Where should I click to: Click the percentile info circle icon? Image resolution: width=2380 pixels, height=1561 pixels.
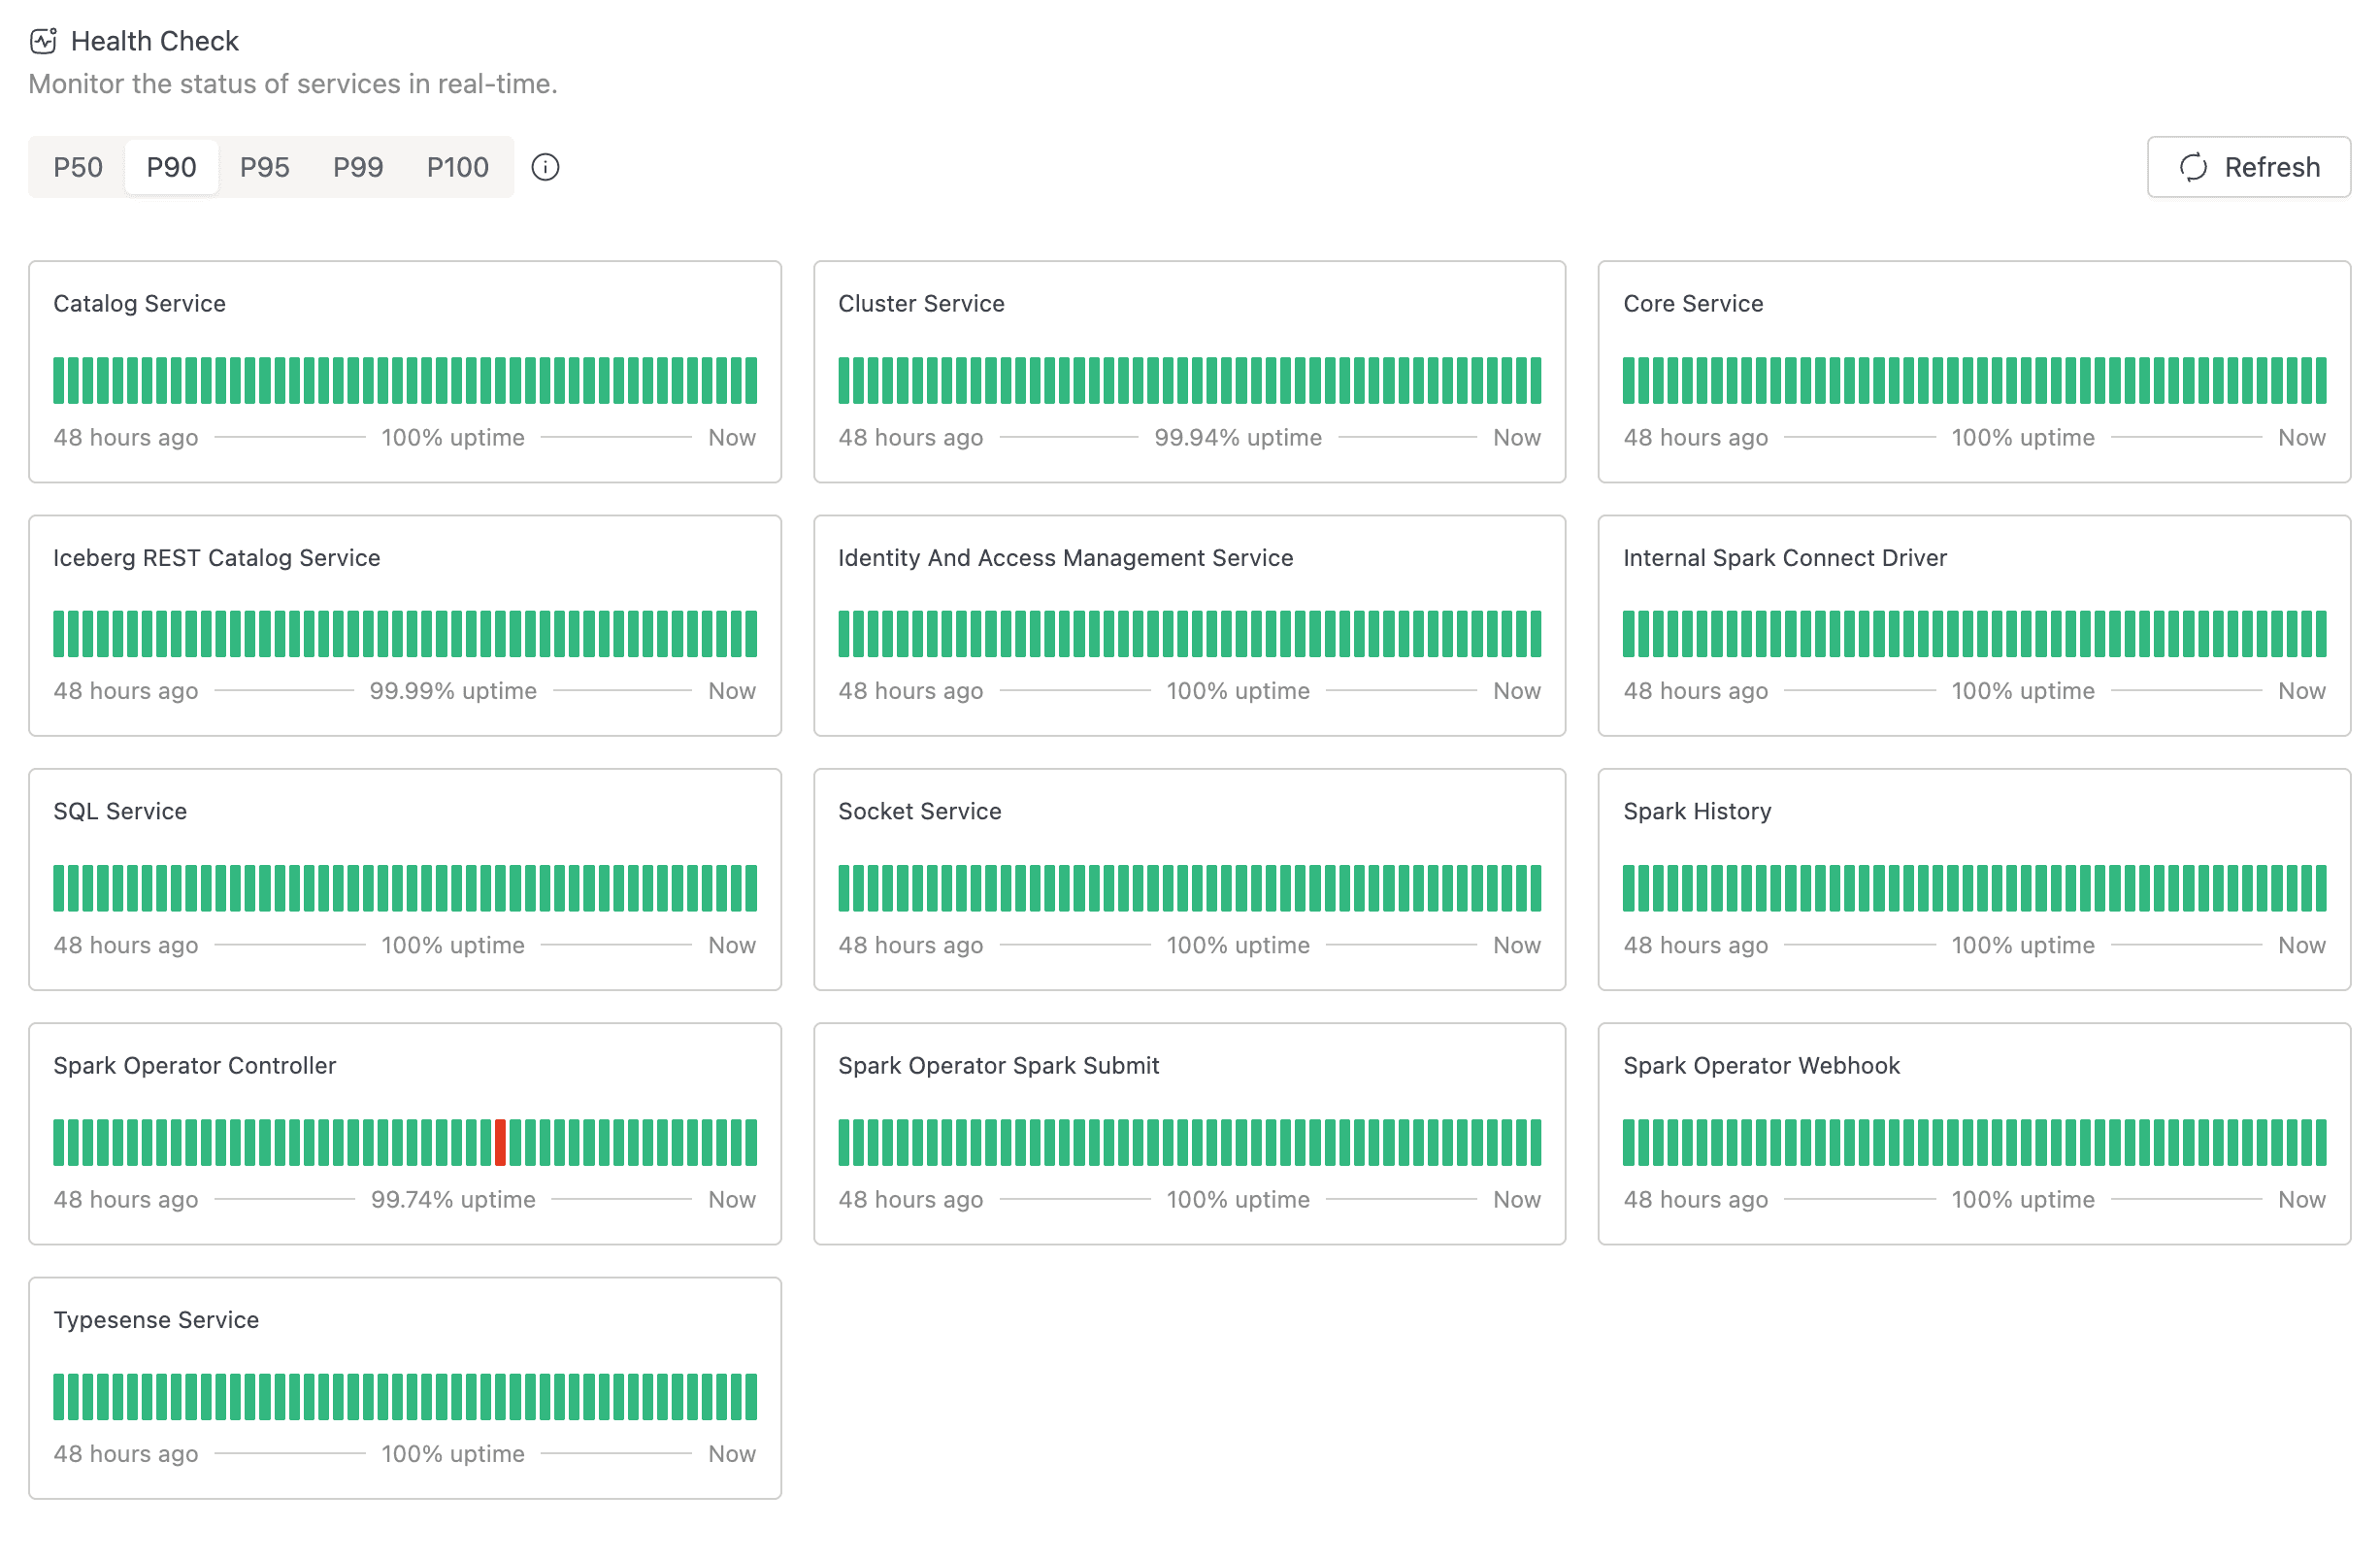click(x=545, y=167)
